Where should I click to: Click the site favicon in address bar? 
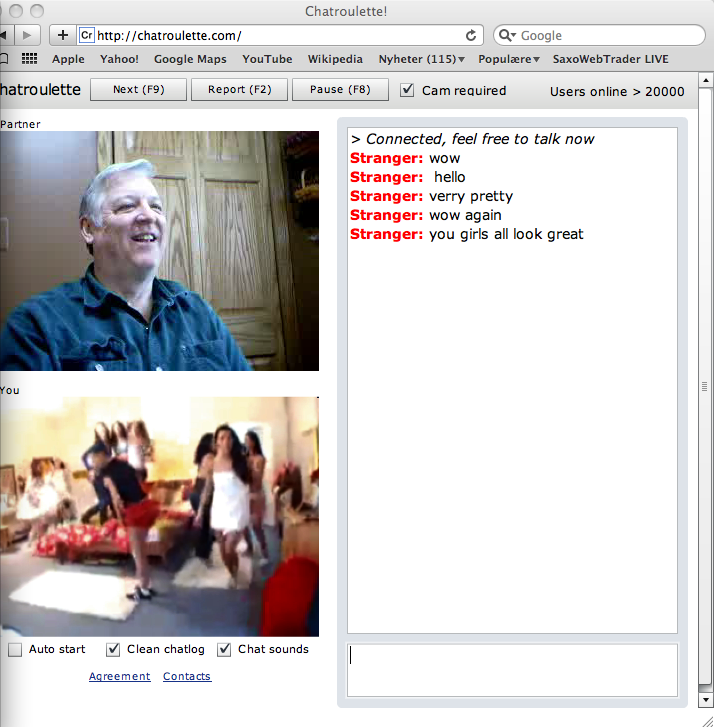pos(87,35)
